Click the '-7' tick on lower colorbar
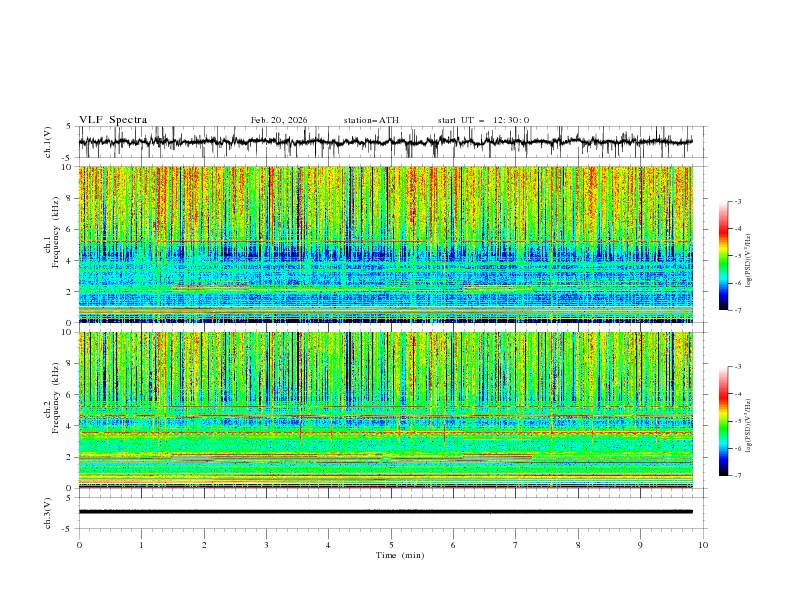 (737, 476)
